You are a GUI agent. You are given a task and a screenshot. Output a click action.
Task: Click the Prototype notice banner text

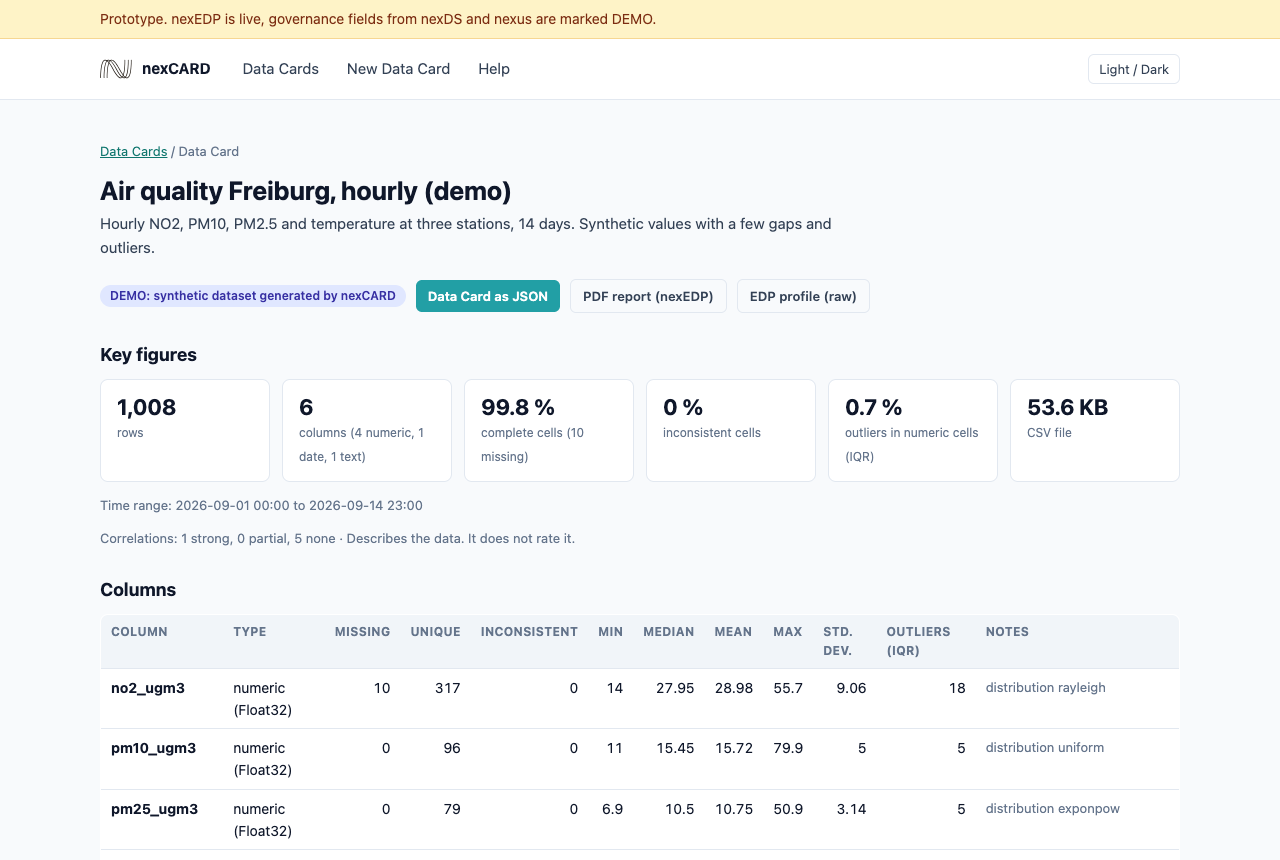coord(378,19)
